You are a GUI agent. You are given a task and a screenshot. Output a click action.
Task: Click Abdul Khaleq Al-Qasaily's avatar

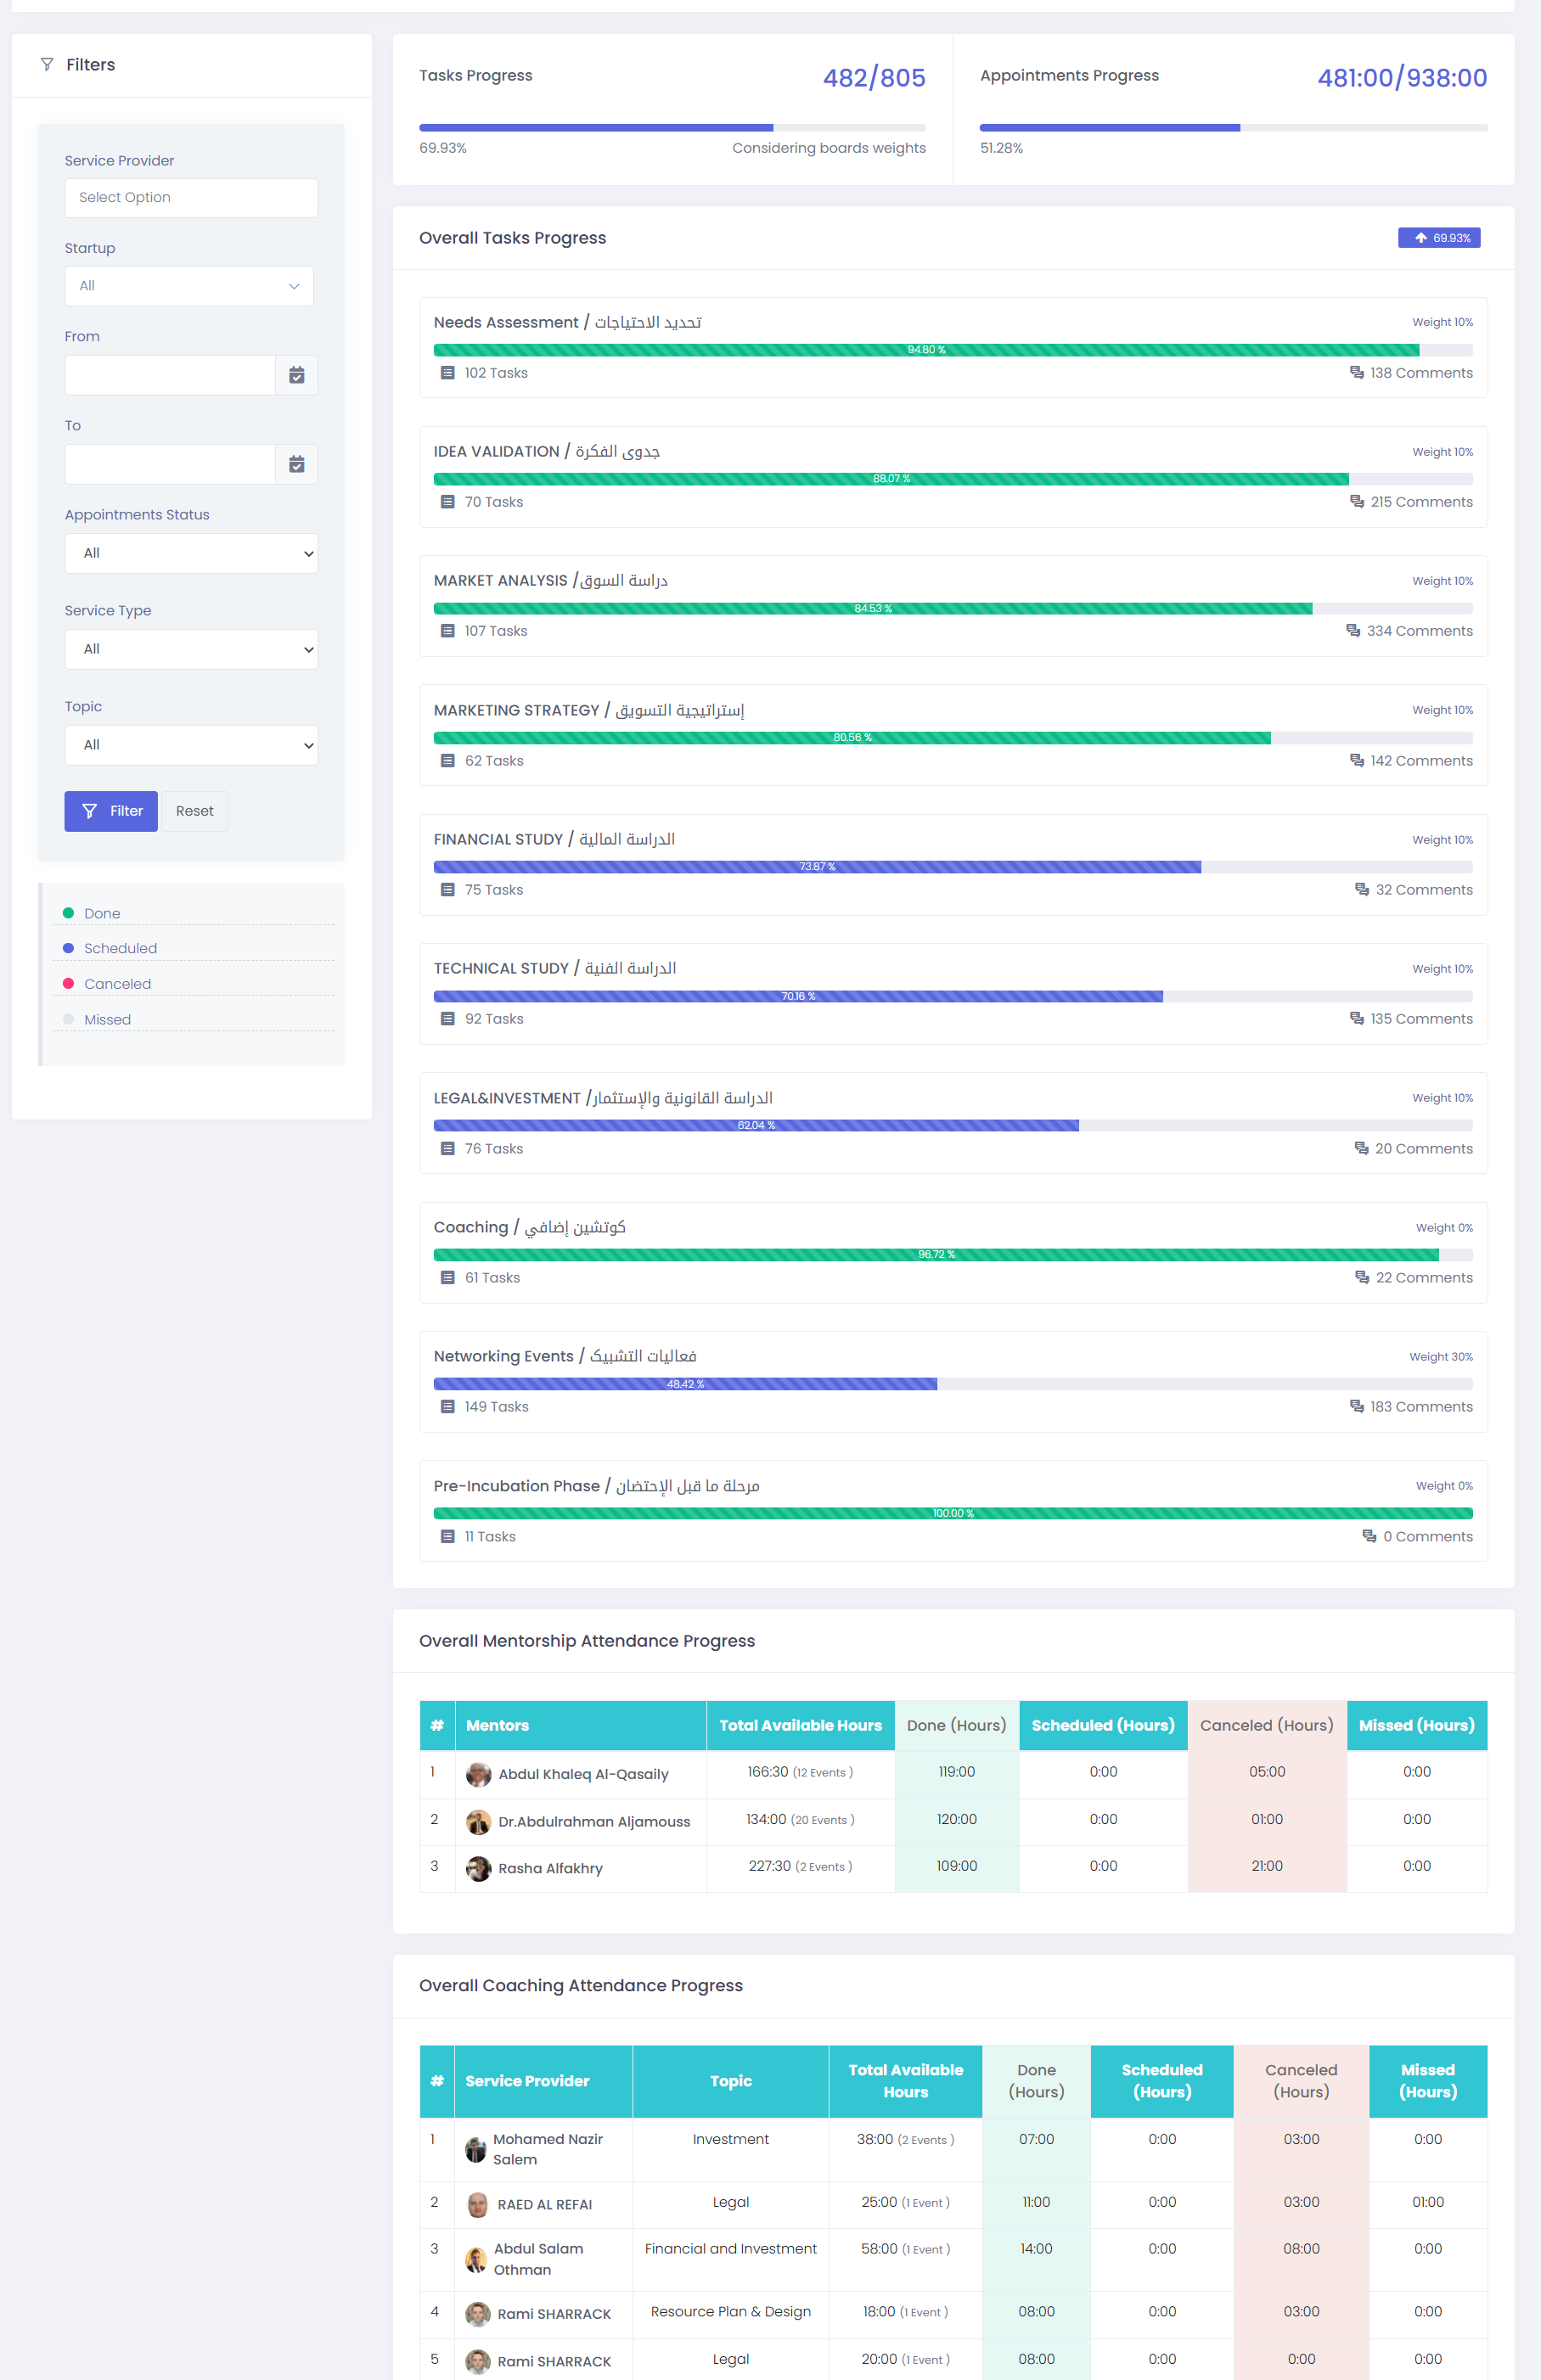[479, 1775]
